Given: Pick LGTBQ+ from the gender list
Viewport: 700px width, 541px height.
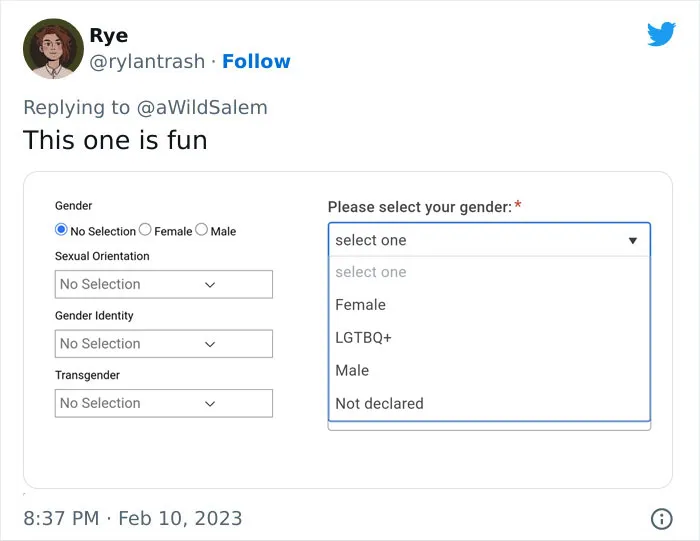Looking at the screenshot, I should click(489, 338).
